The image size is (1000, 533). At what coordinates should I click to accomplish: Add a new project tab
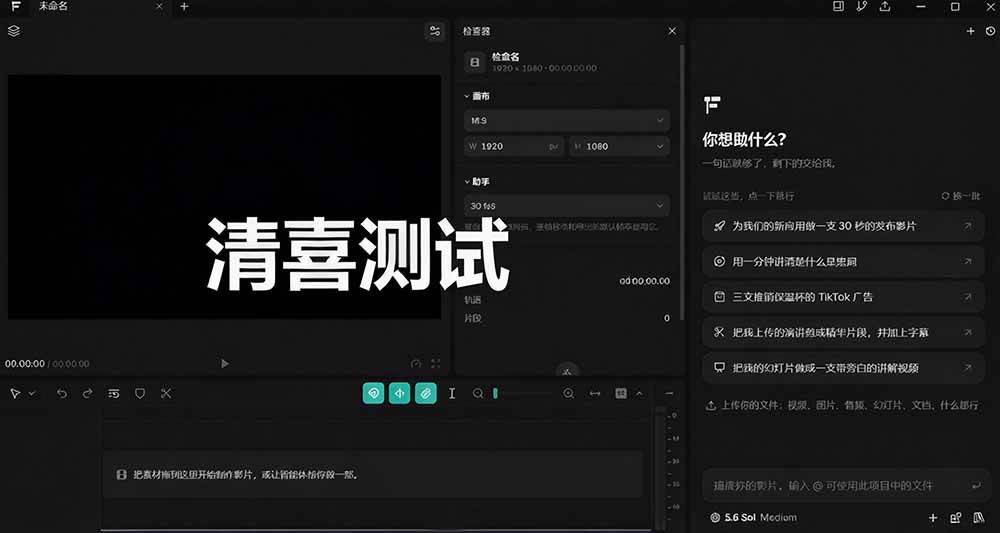pos(184,6)
